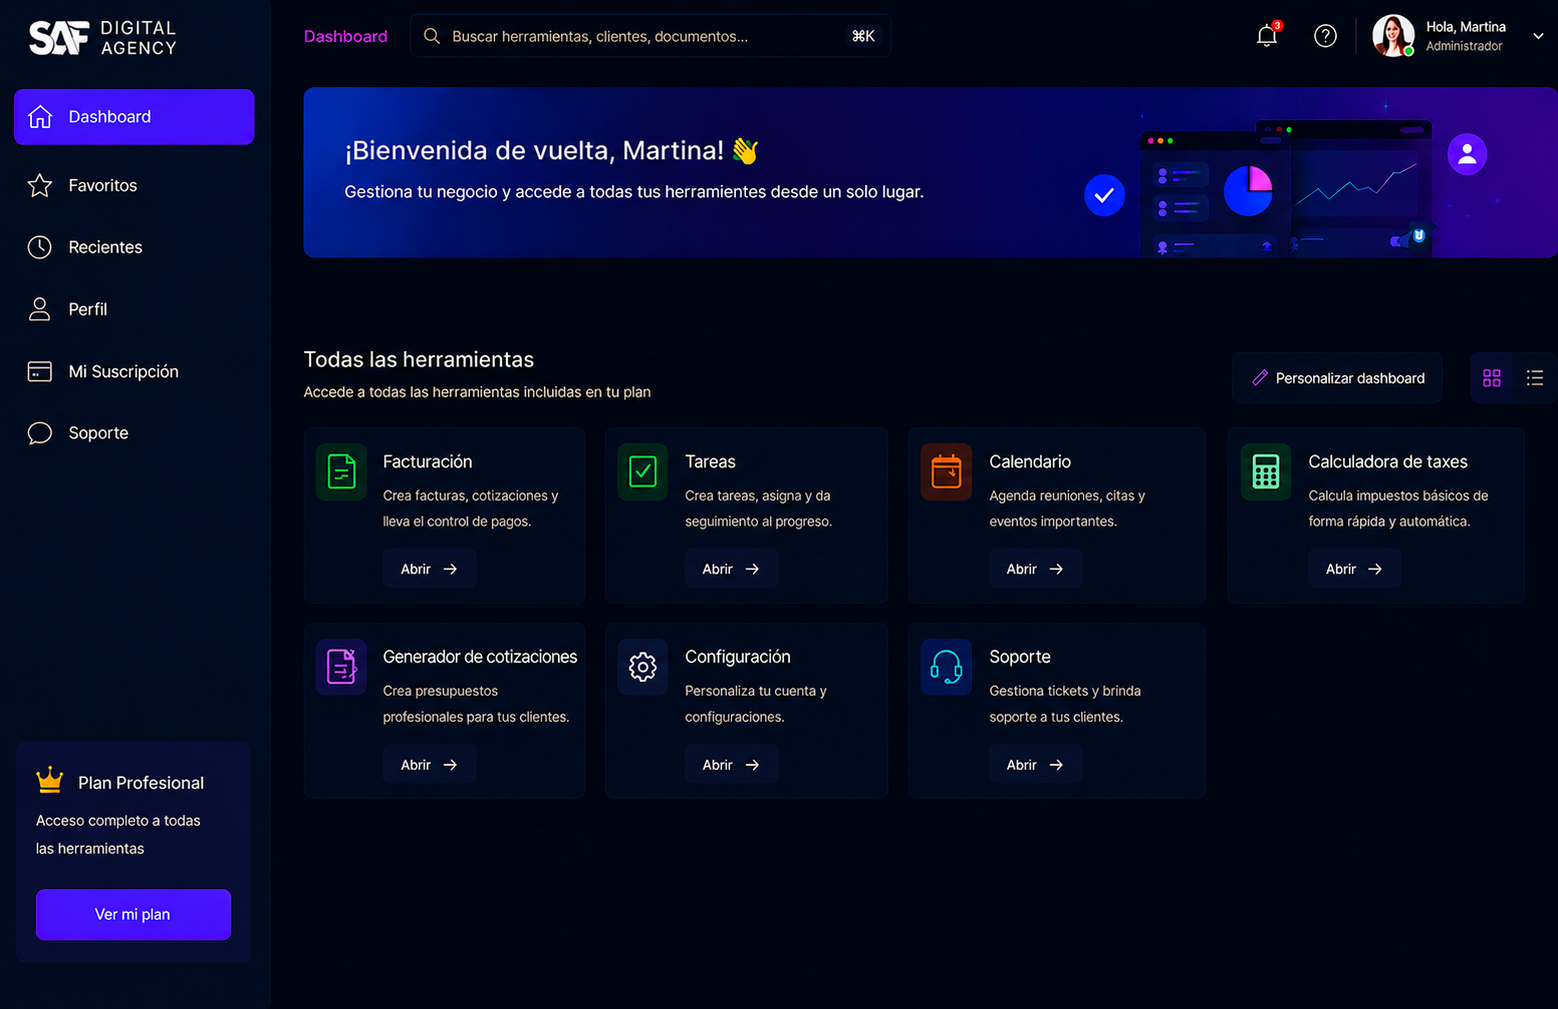This screenshot has width=1558, height=1009.
Task: Click the Facturación invoice icon
Action: tap(341, 471)
